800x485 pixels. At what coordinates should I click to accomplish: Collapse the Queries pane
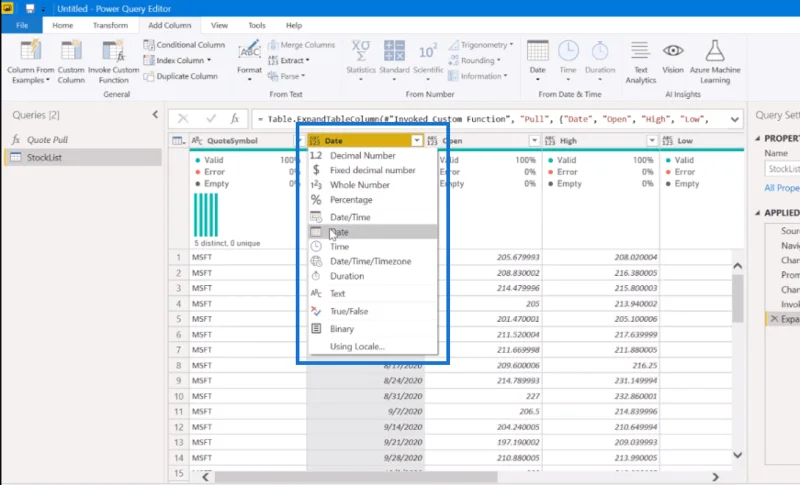click(155, 115)
